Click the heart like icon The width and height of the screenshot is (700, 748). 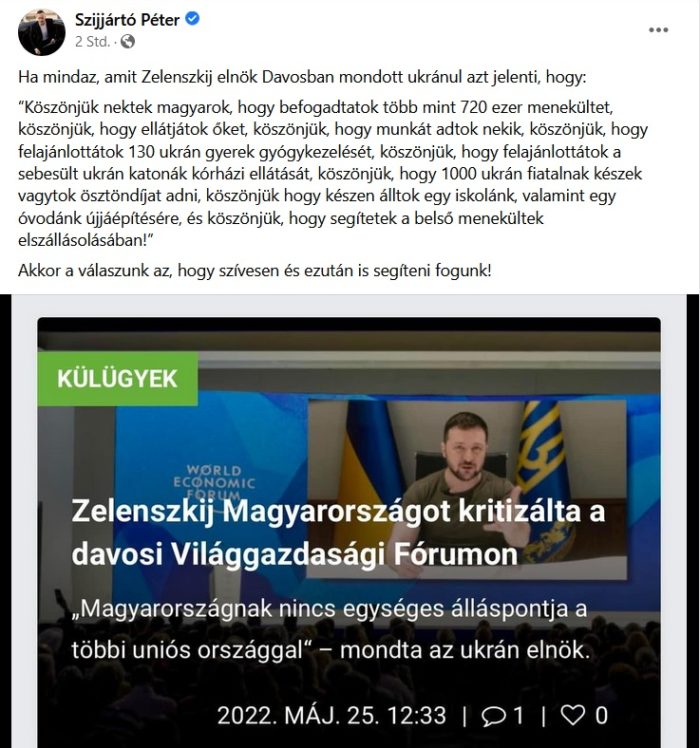573,715
